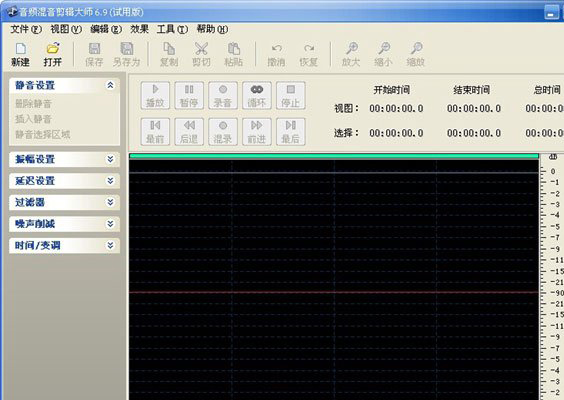564x400 pixels.
Task: Click the 缩放 (Zoom fit) magnifier icon
Action: click(416, 54)
